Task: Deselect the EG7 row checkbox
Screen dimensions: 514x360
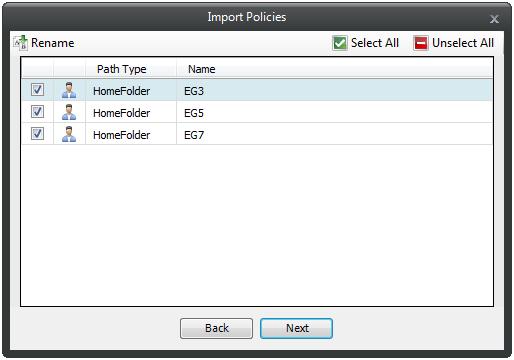Action: (x=37, y=134)
